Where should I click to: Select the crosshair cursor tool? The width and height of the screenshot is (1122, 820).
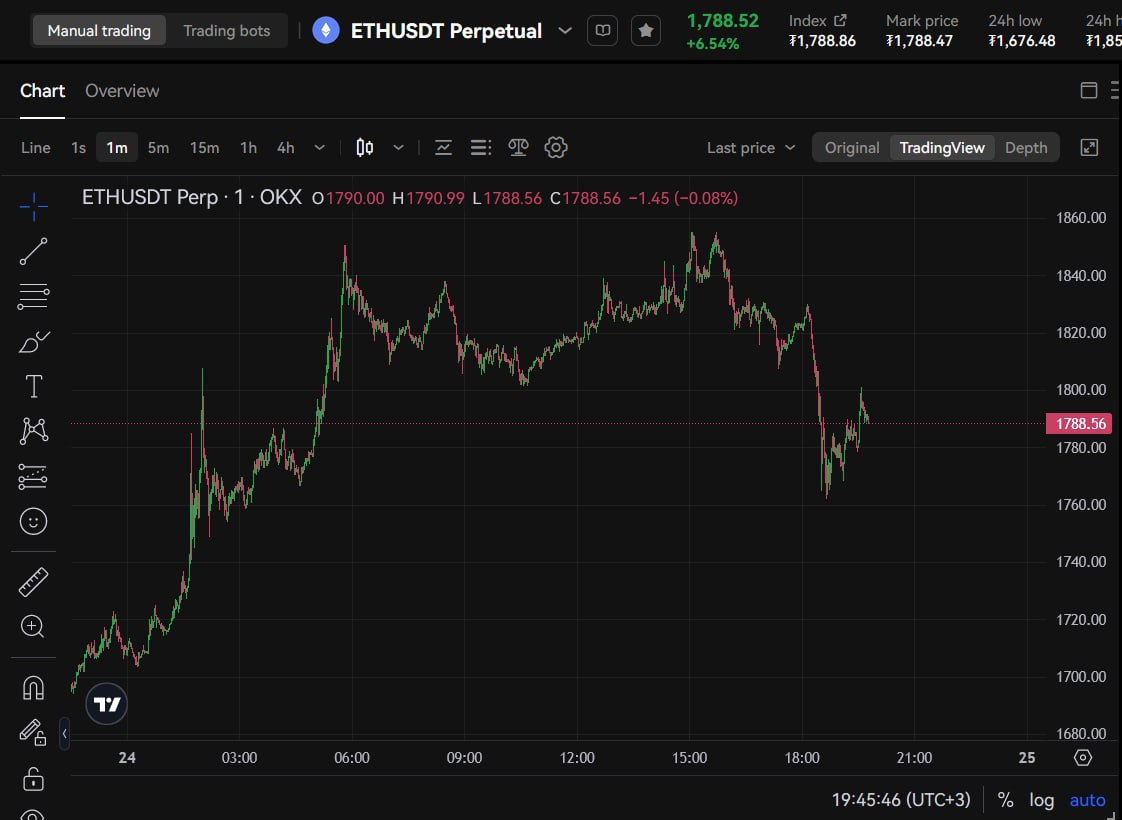pyautogui.click(x=33, y=207)
